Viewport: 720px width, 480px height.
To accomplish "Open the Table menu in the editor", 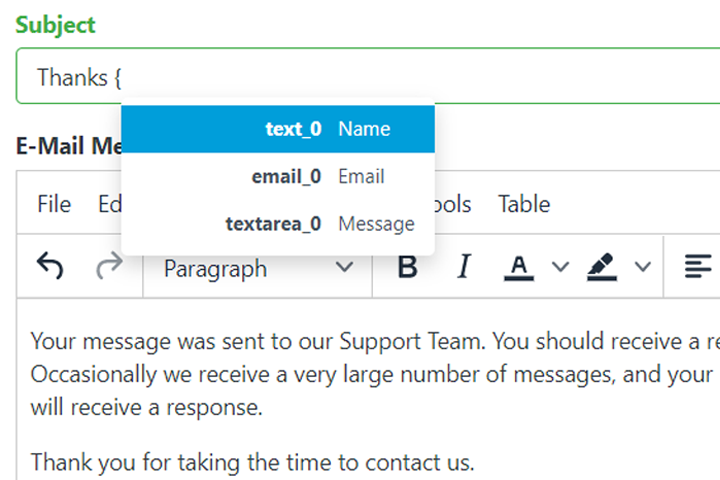I will point(524,204).
